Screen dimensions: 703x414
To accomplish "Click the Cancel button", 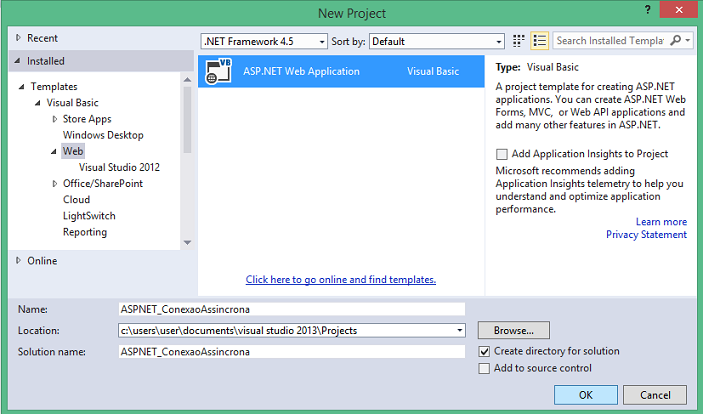I will 655,395.
